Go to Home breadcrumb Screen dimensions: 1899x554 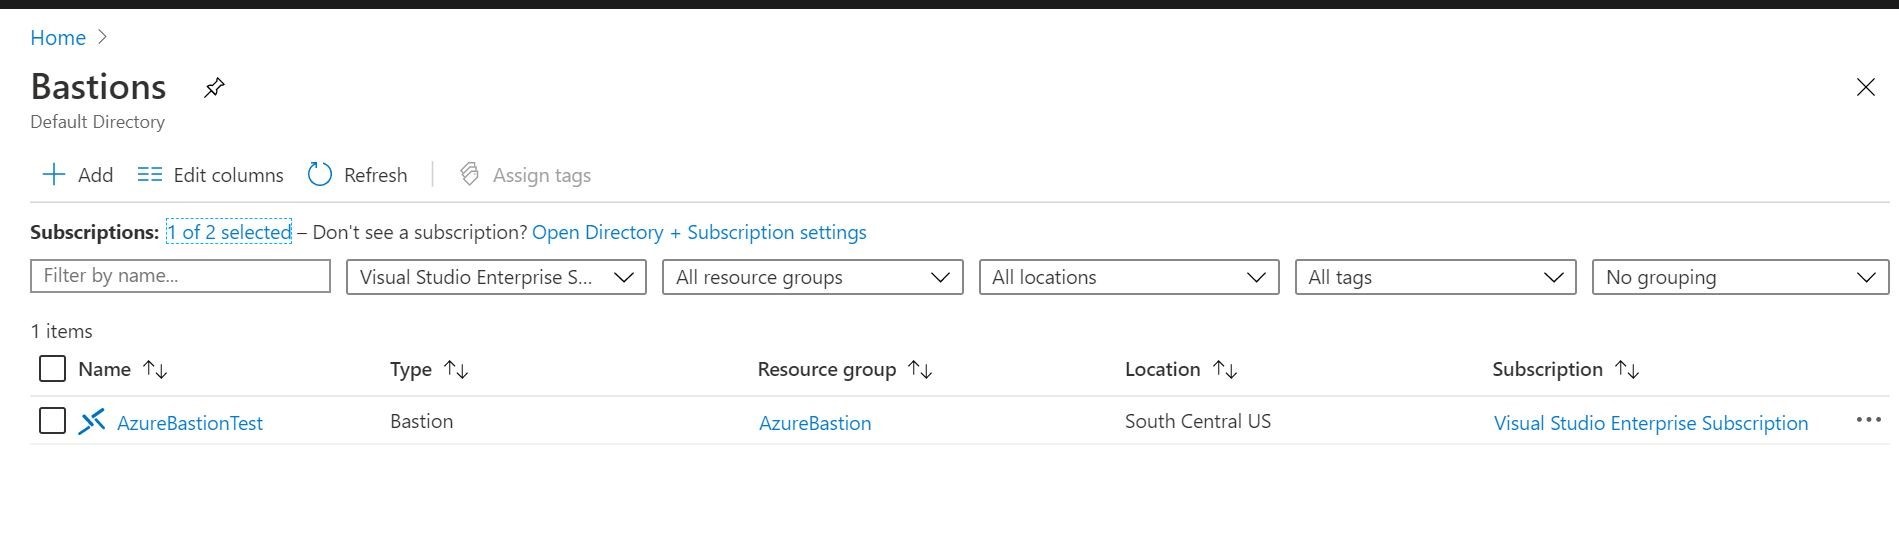point(58,38)
